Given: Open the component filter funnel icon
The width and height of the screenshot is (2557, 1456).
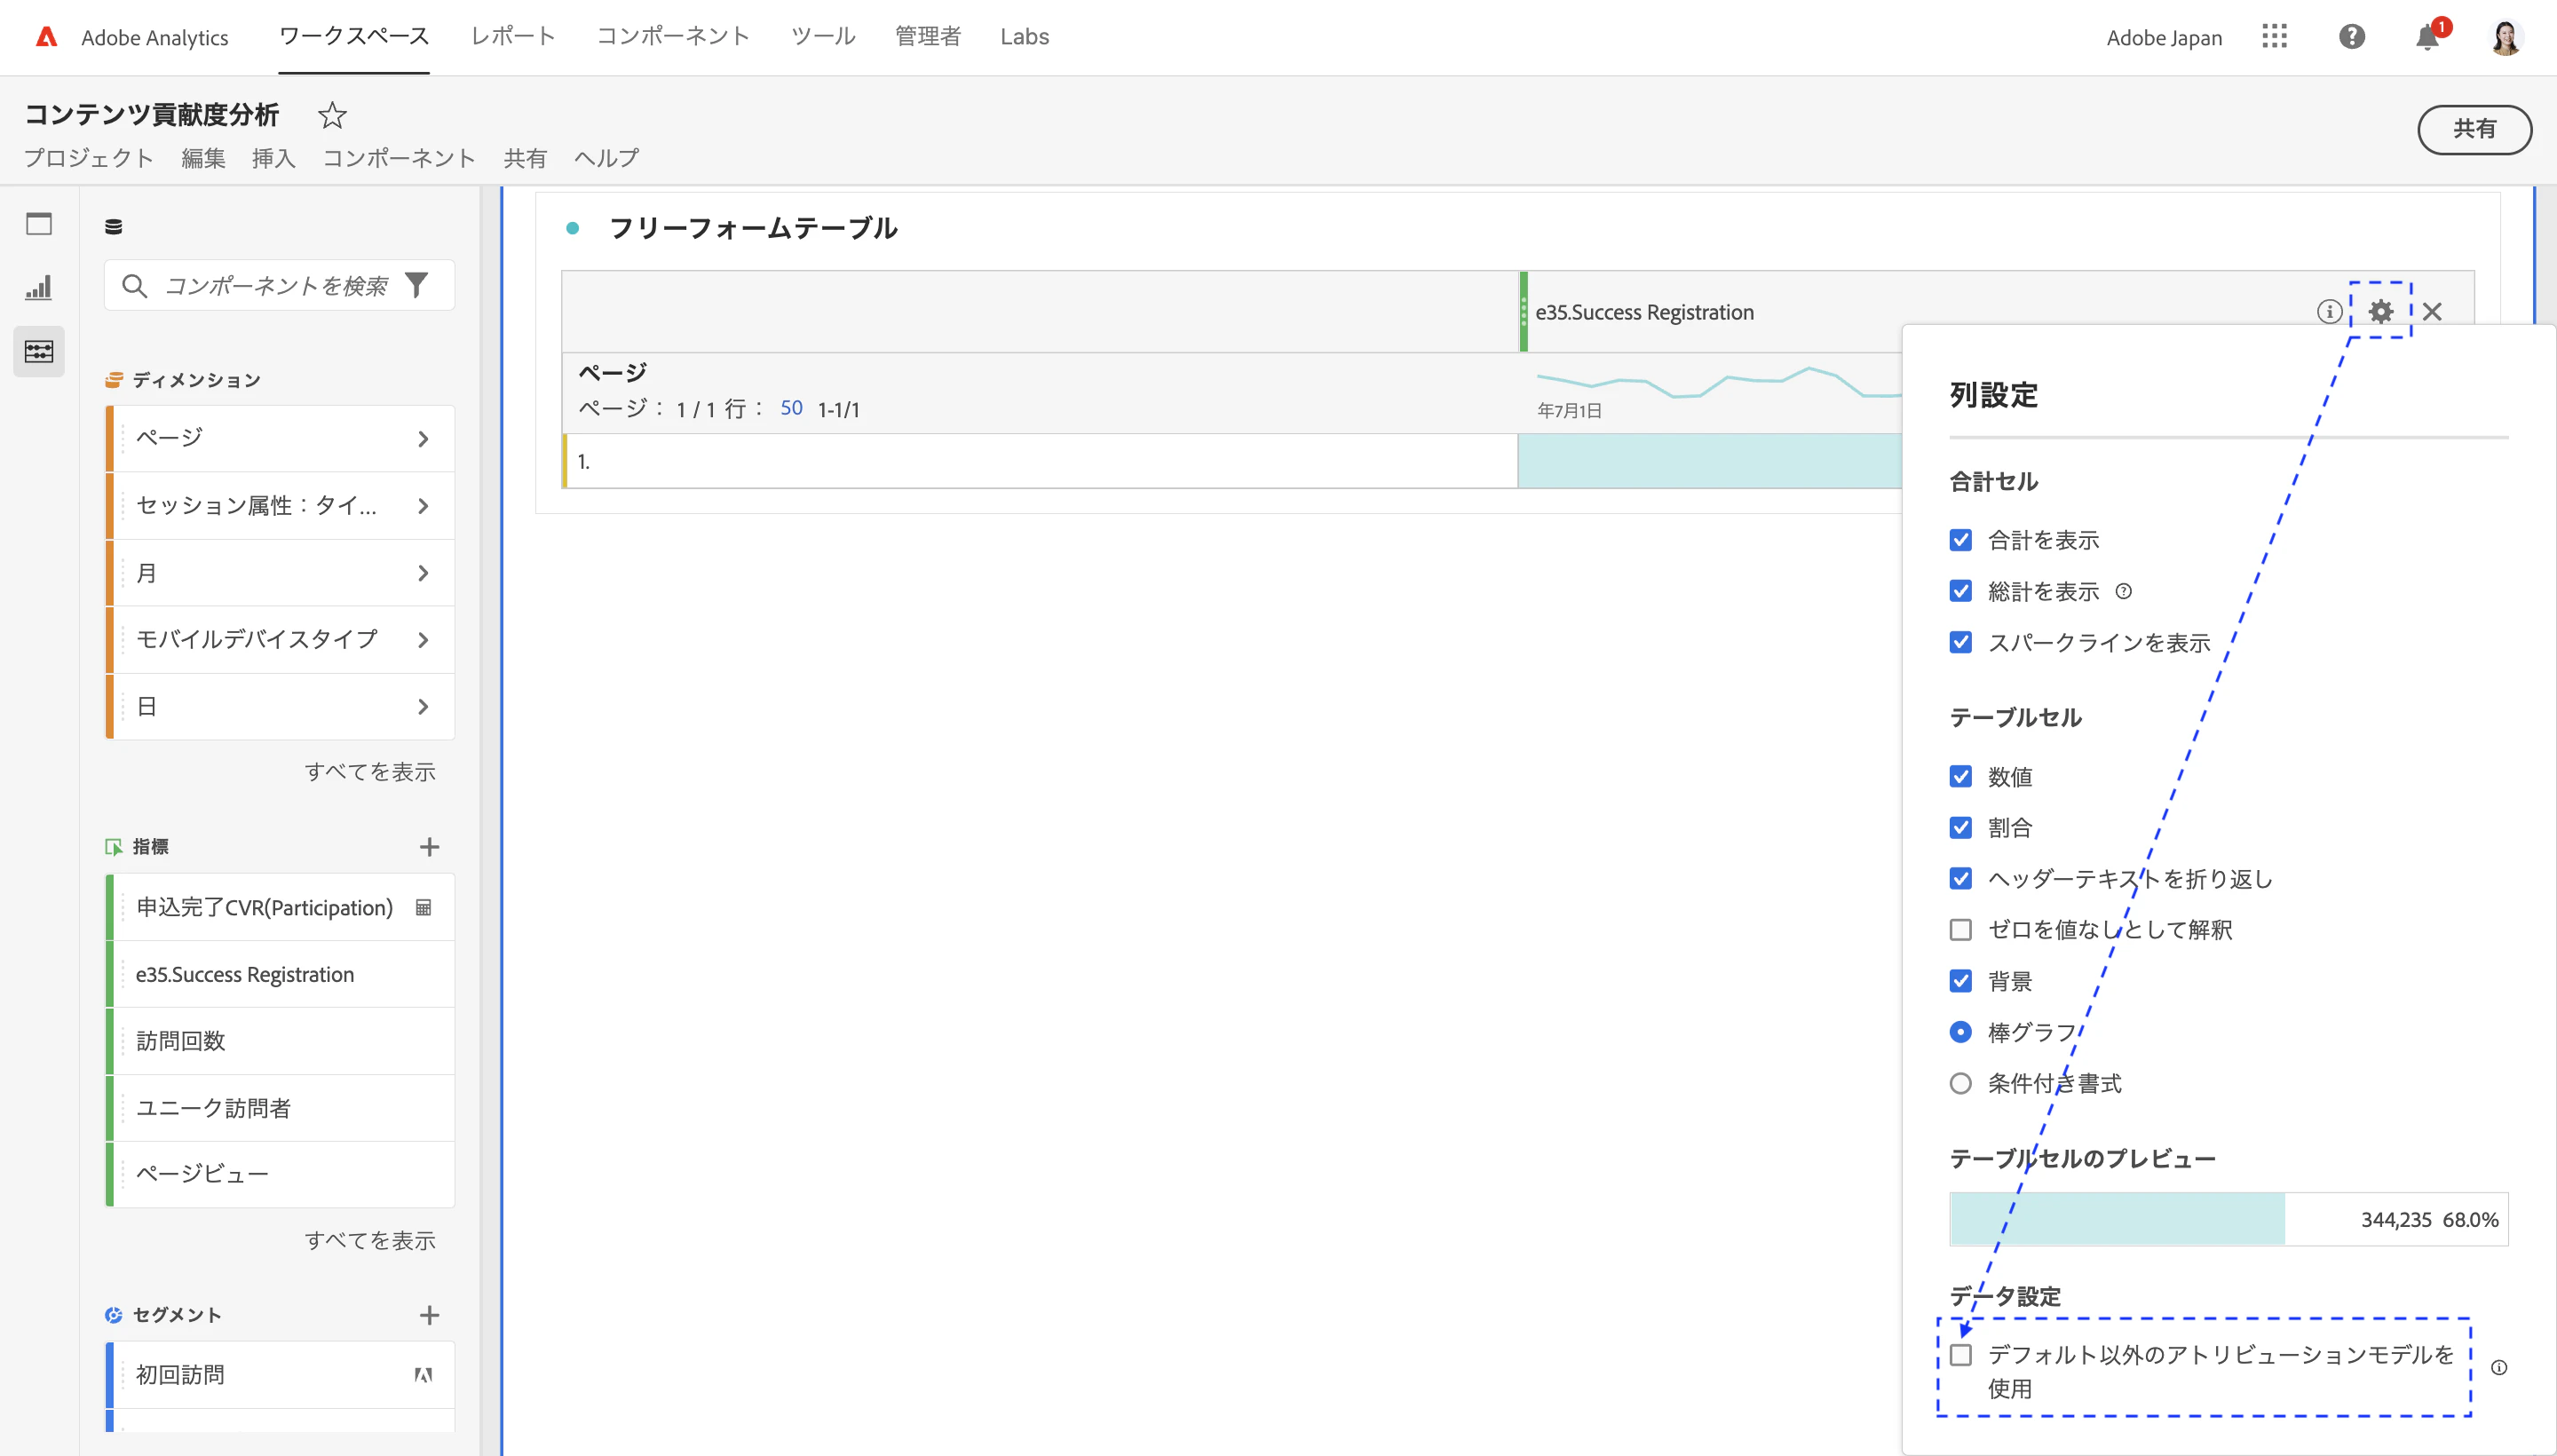Looking at the screenshot, I should [x=417, y=286].
